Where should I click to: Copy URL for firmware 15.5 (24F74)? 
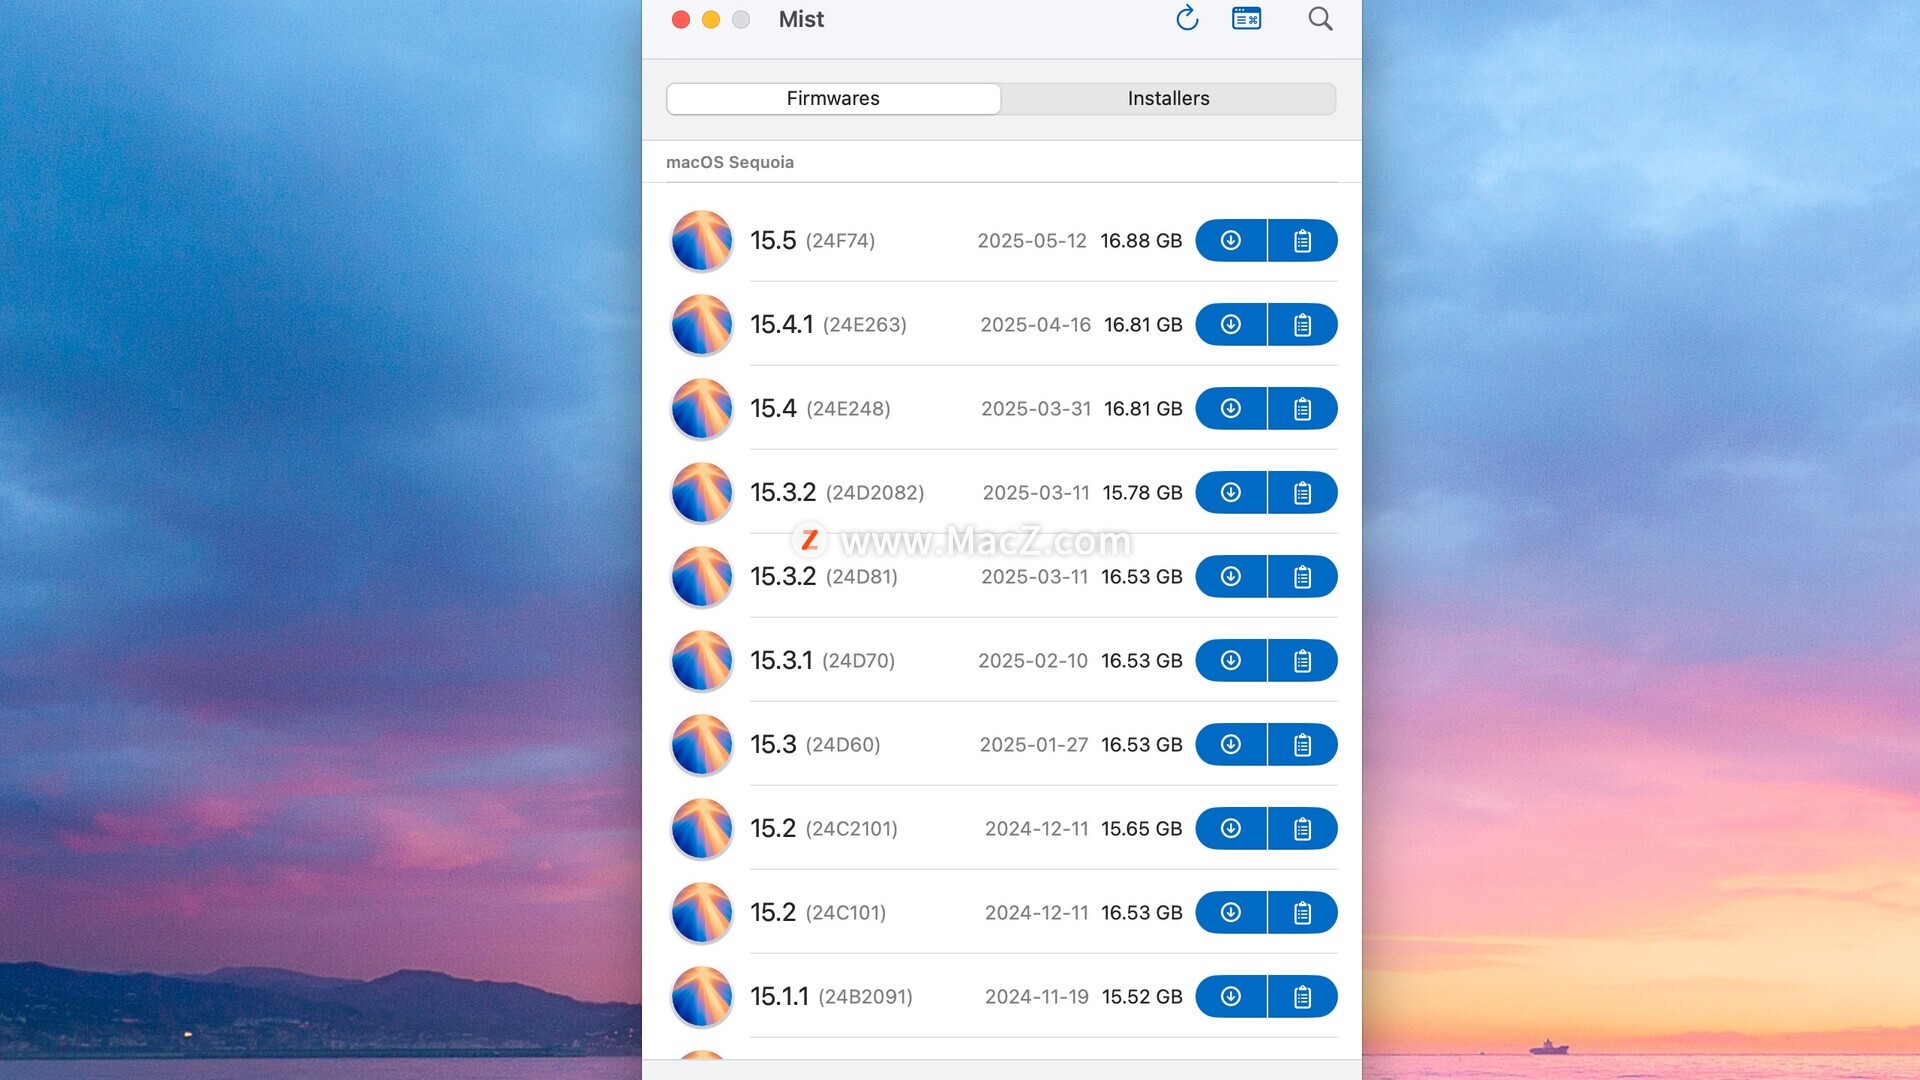coord(1302,240)
